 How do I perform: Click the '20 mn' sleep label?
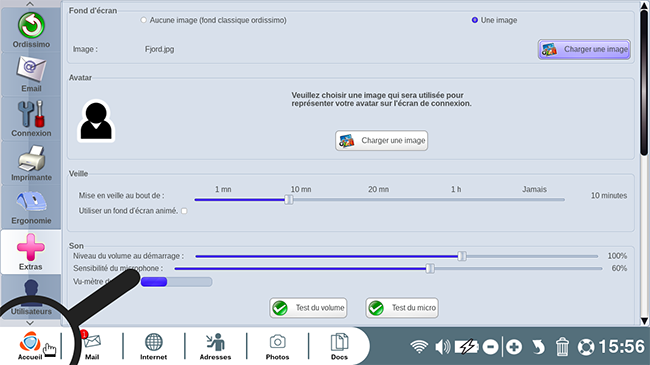pos(378,189)
